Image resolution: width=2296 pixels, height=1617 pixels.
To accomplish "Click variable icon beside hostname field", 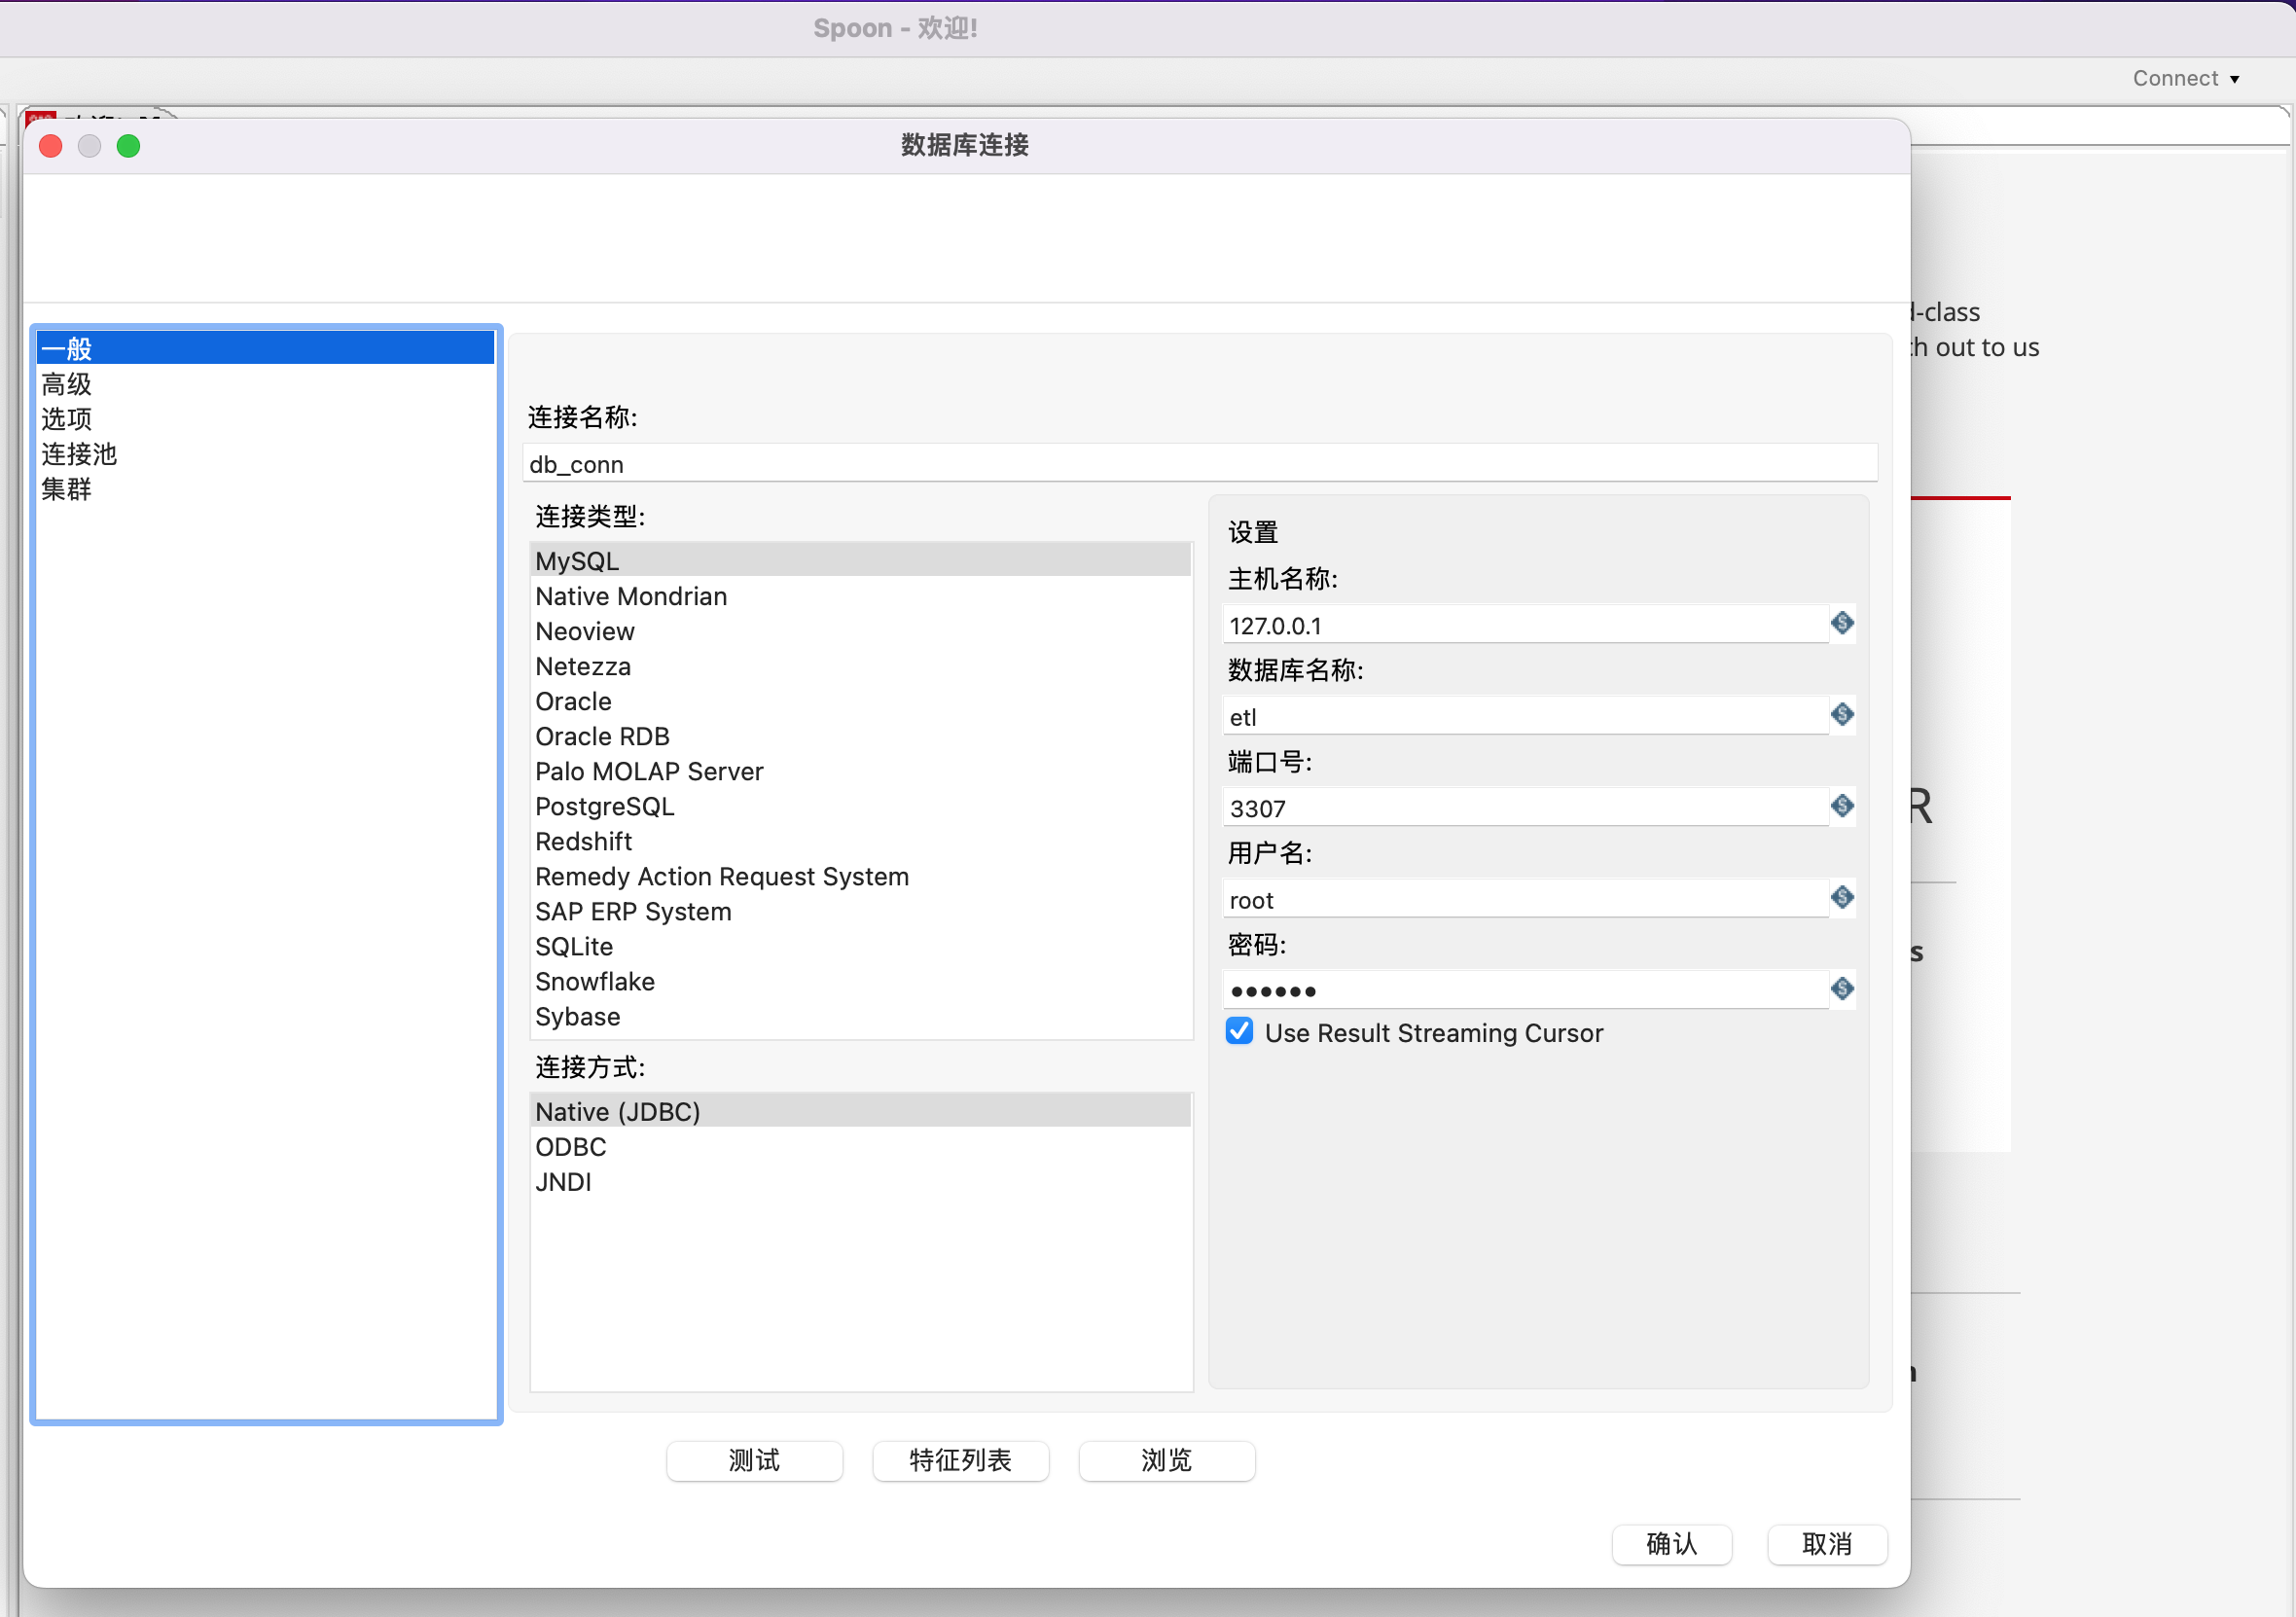I will 1842,624.
